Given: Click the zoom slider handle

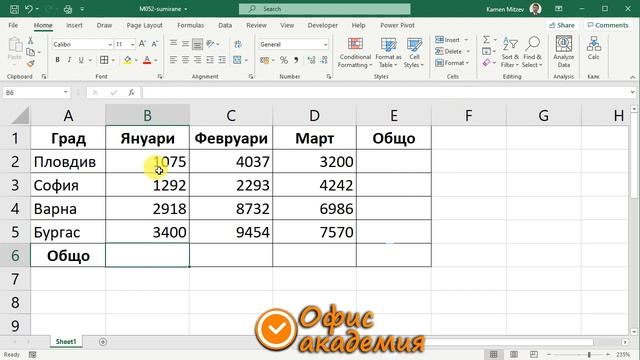Looking at the screenshot, I should tap(589, 354).
